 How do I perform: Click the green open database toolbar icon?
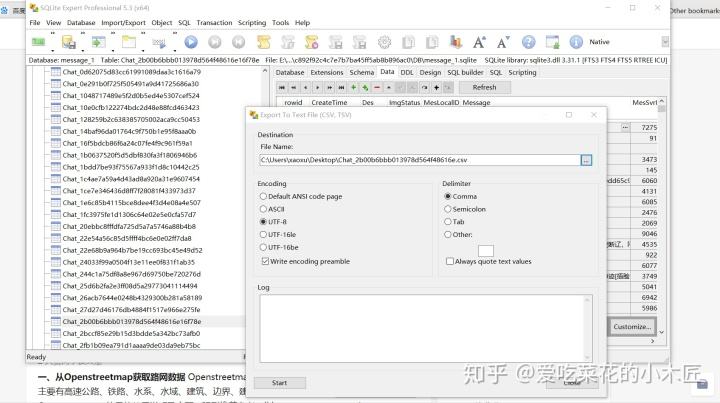pyautogui.click(x=39, y=42)
